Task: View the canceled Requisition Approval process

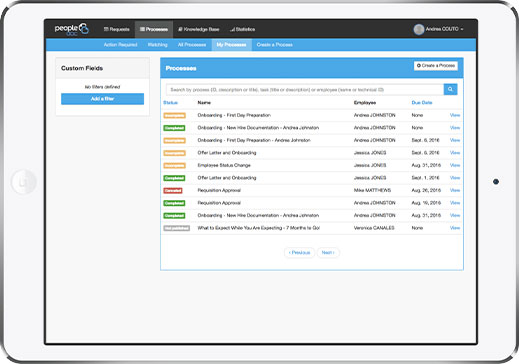Action: point(455,190)
